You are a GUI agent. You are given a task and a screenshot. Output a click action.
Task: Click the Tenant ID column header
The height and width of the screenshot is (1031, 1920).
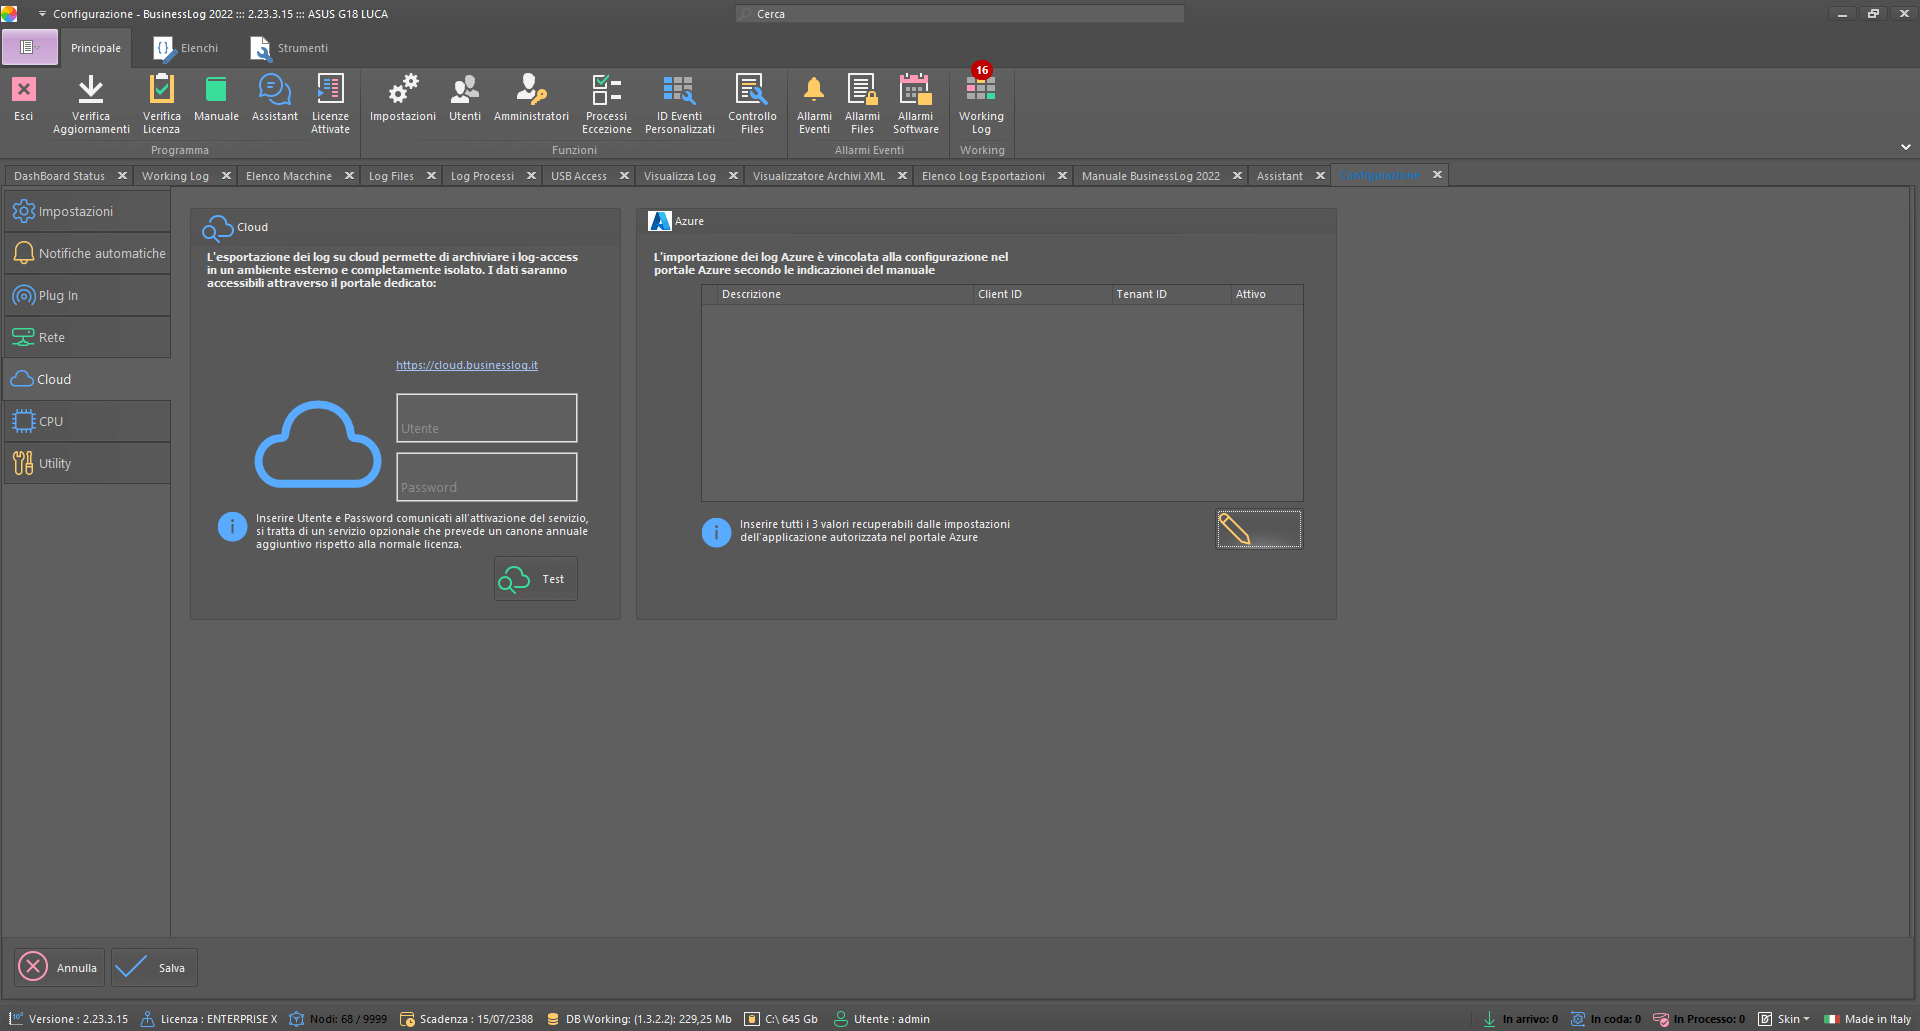point(1170,294)
